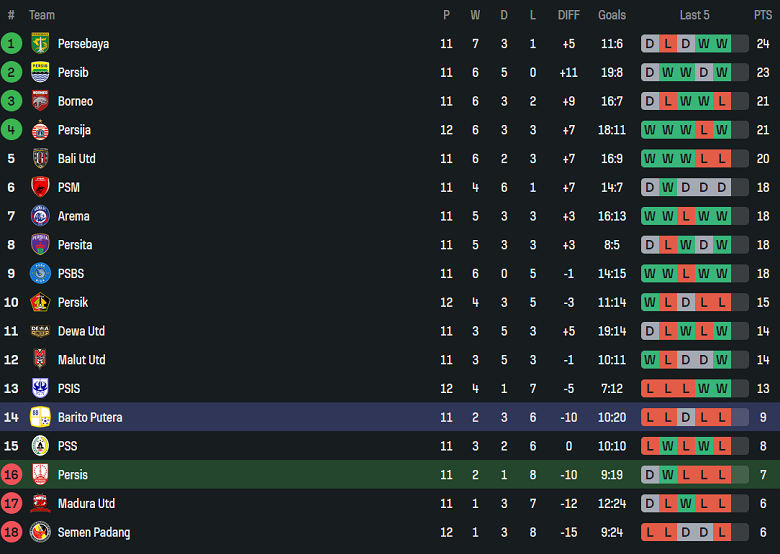Open the PSBS blue round crest
This screenshot has width=780, height=554.
(40, 274)
